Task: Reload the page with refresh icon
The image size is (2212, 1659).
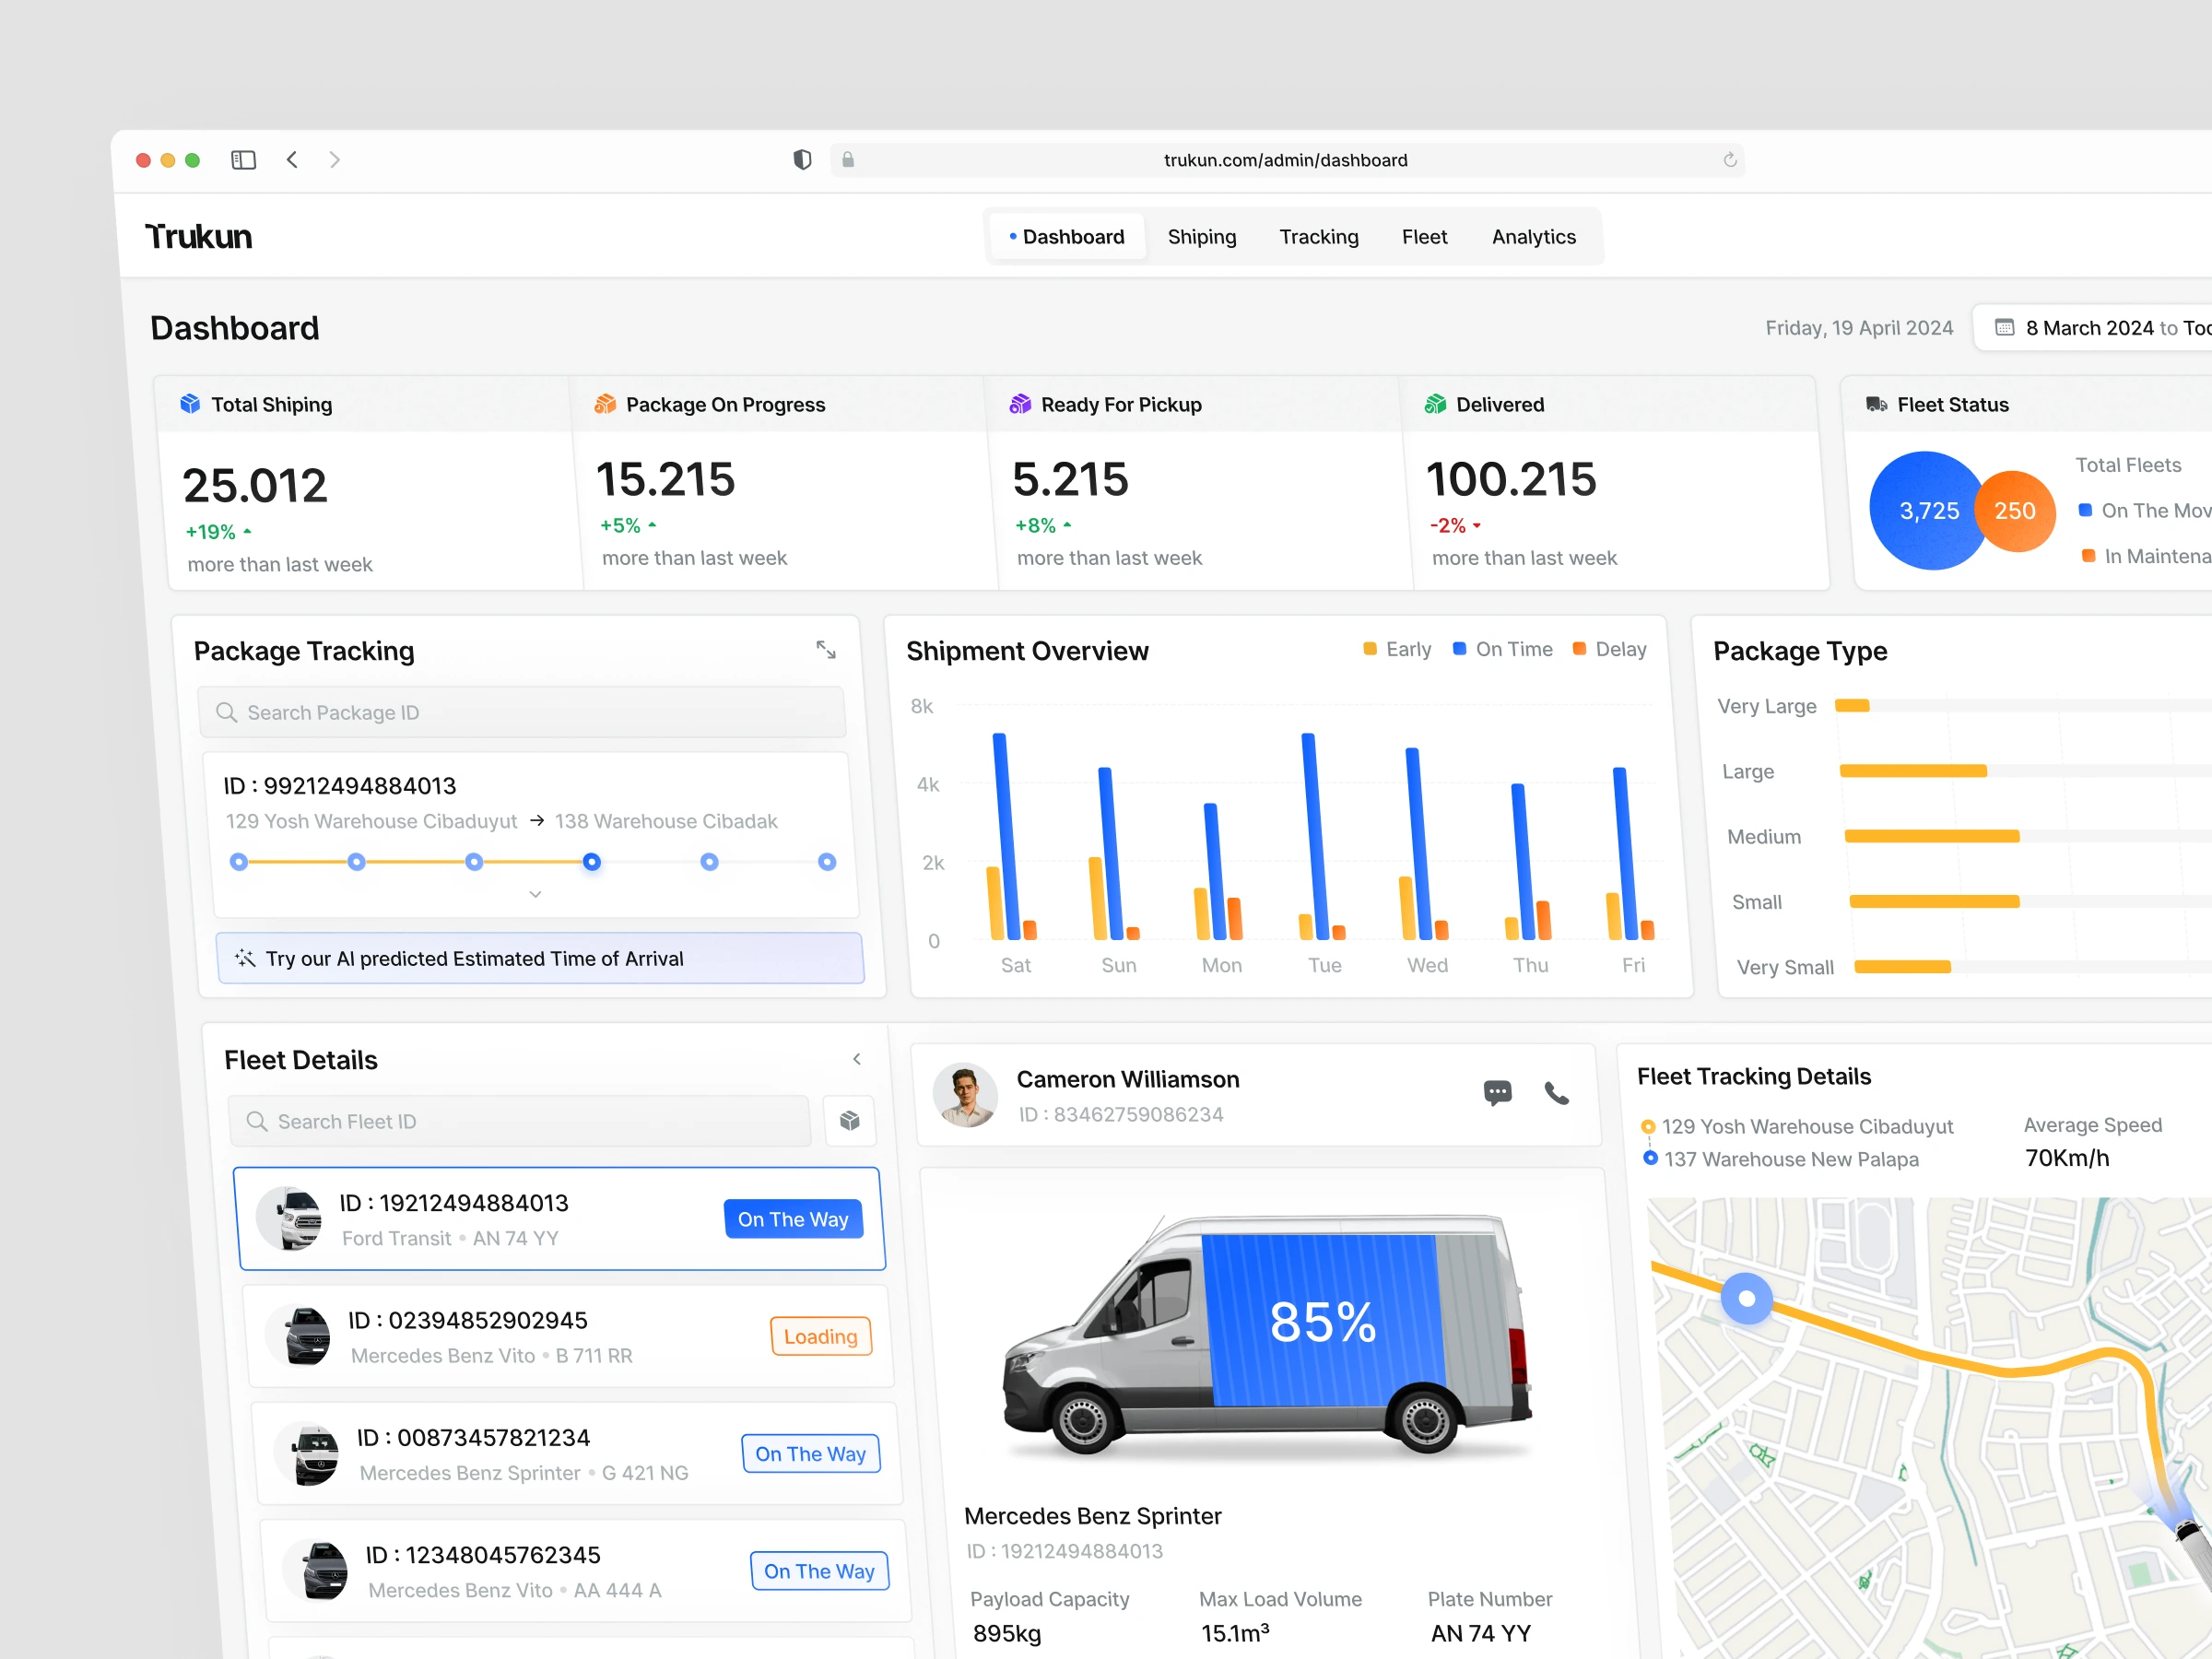Action: (1729, 160)
